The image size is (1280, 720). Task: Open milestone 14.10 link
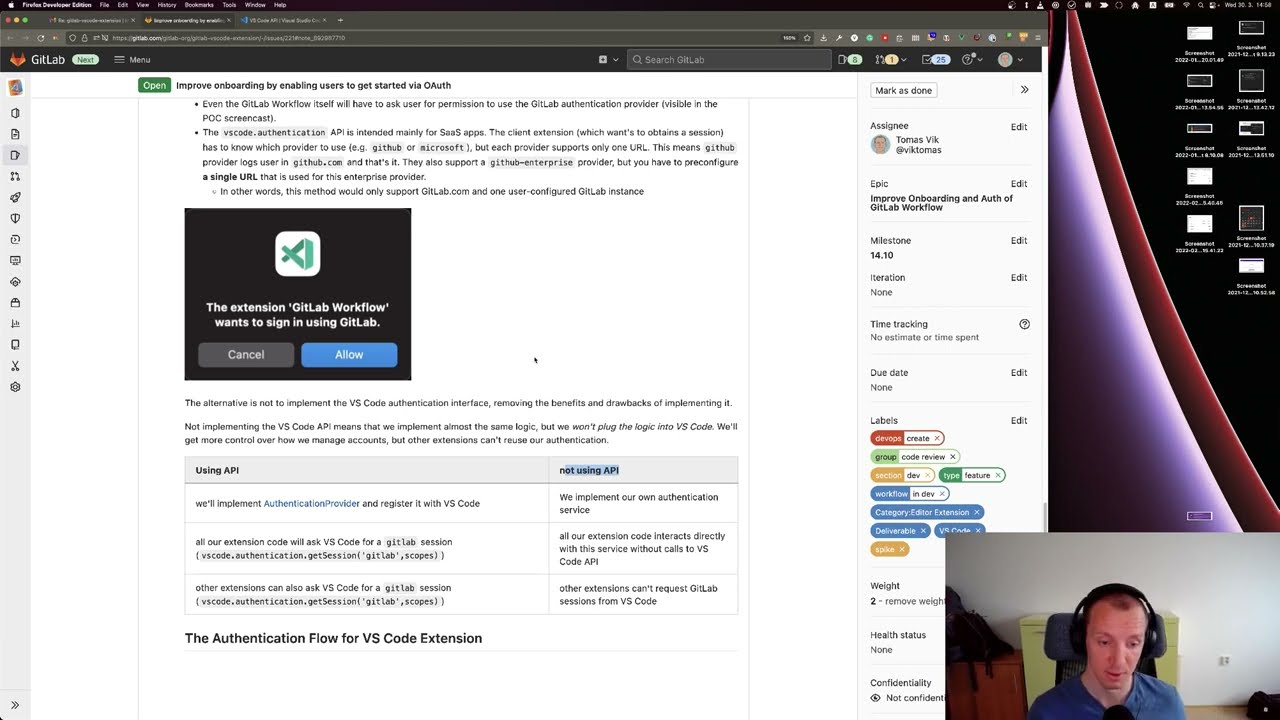(x=881, y=255)
